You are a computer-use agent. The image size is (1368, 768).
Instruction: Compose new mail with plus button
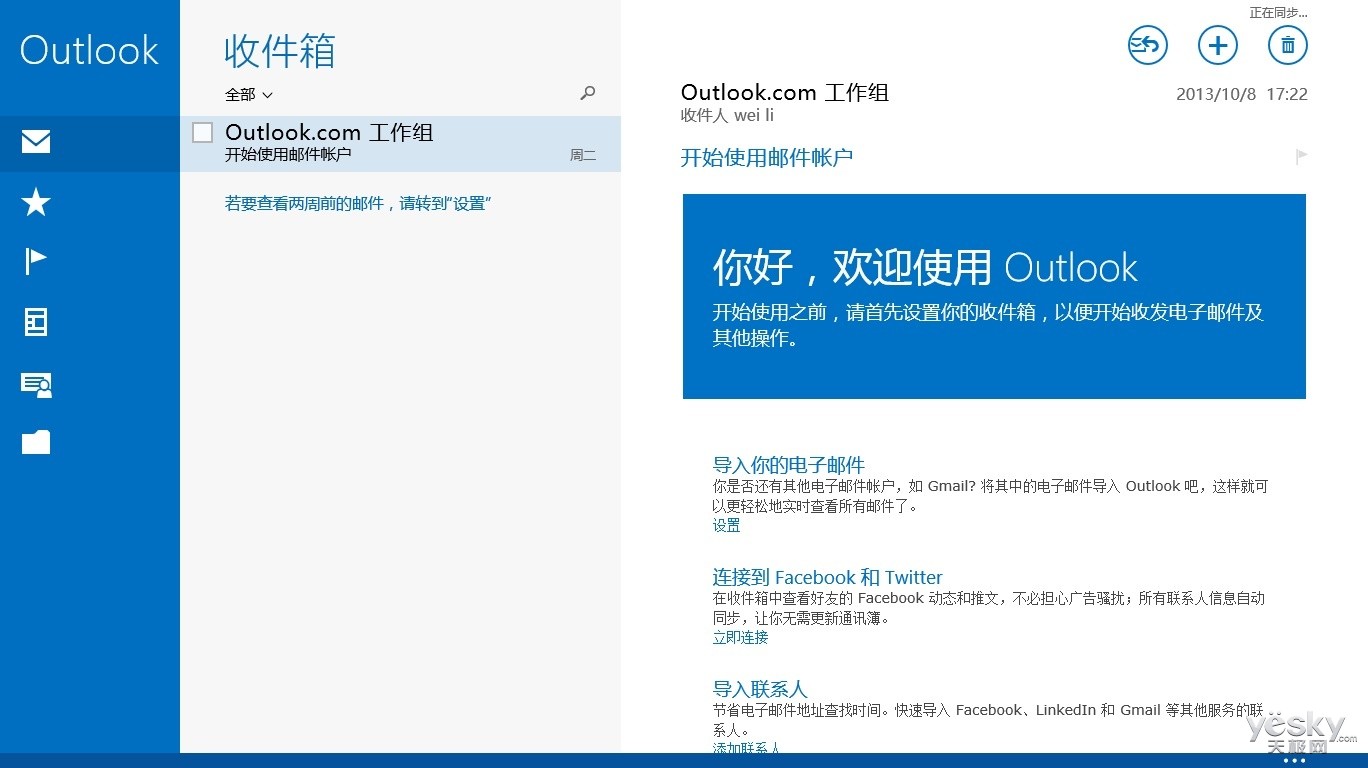coord(1218,45)
